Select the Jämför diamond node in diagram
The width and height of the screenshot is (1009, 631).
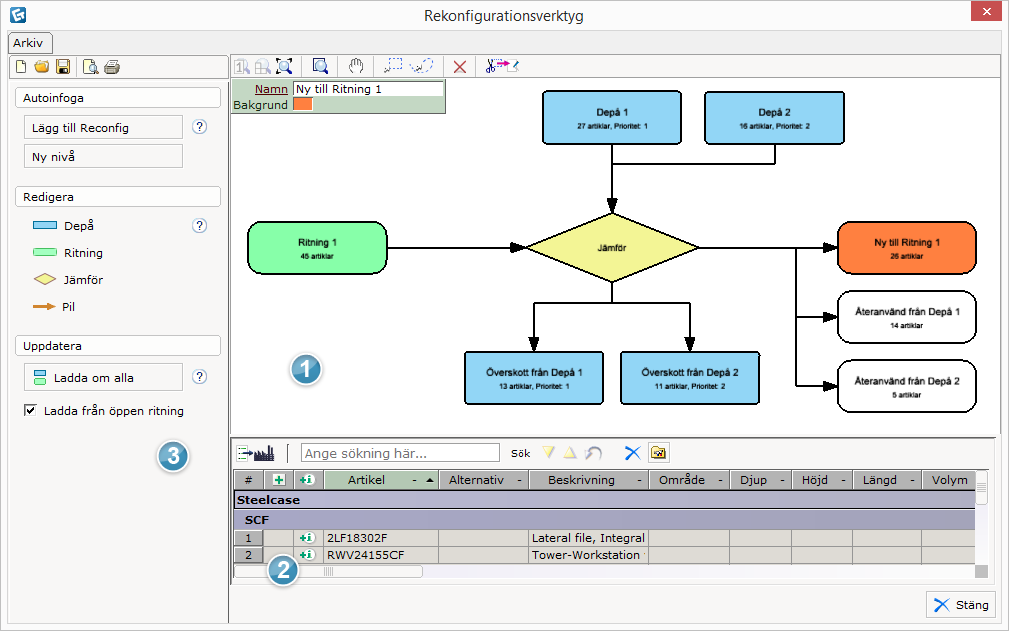[612, 247]
